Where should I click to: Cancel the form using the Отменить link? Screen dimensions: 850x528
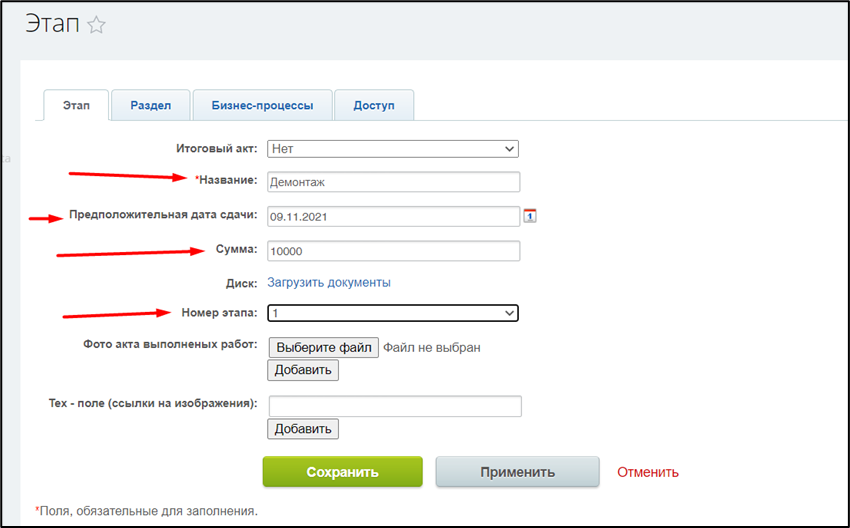[x=647, y=472]
